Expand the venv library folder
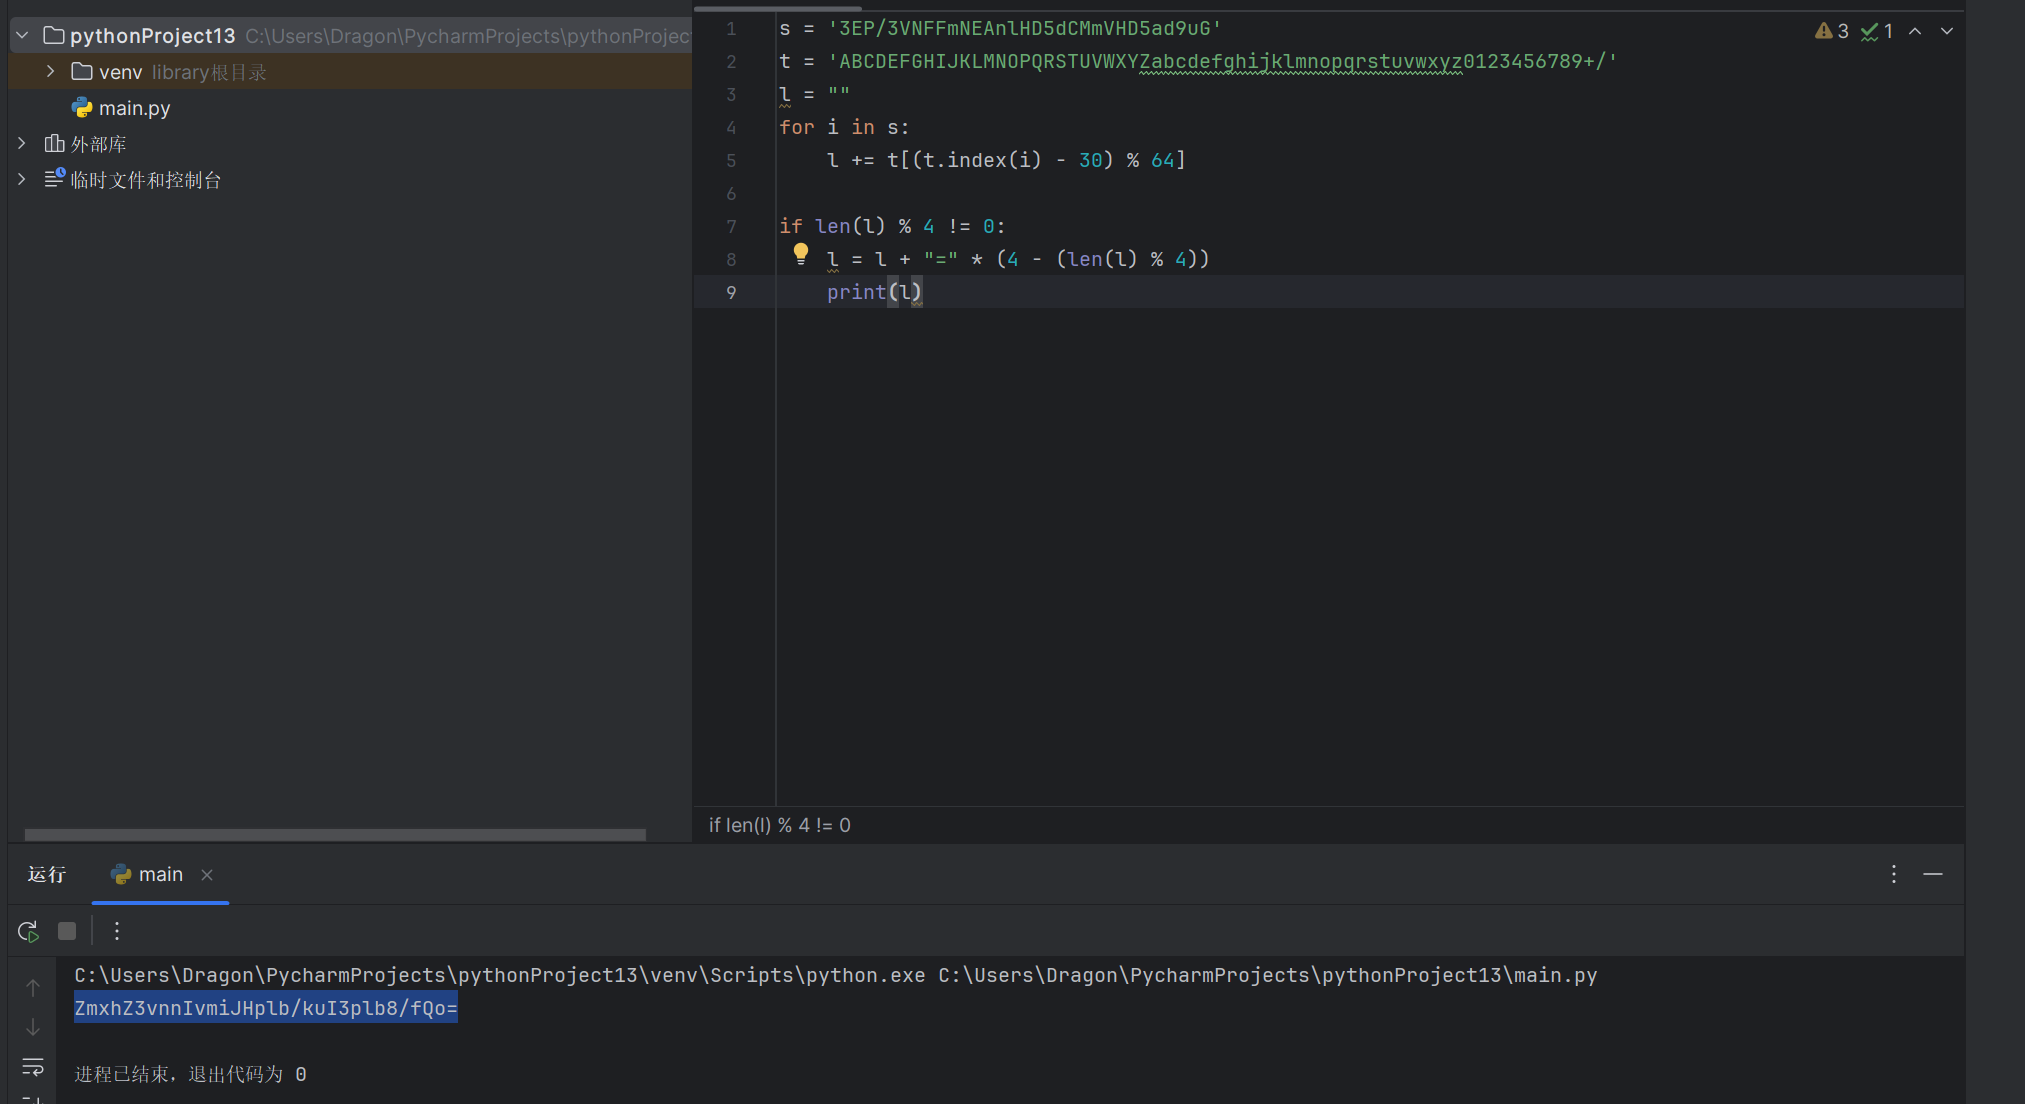2025x1104 pixels. [x=50, y=72]
